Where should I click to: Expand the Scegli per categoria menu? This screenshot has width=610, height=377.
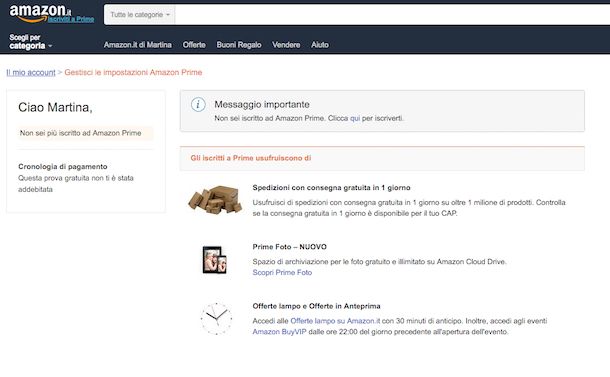coord(30,42)
